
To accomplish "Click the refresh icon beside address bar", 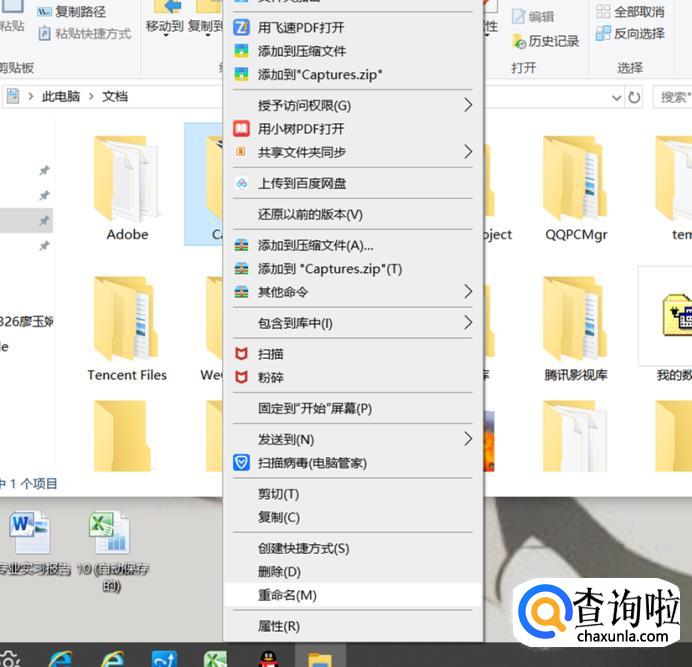I will point(634,97).
